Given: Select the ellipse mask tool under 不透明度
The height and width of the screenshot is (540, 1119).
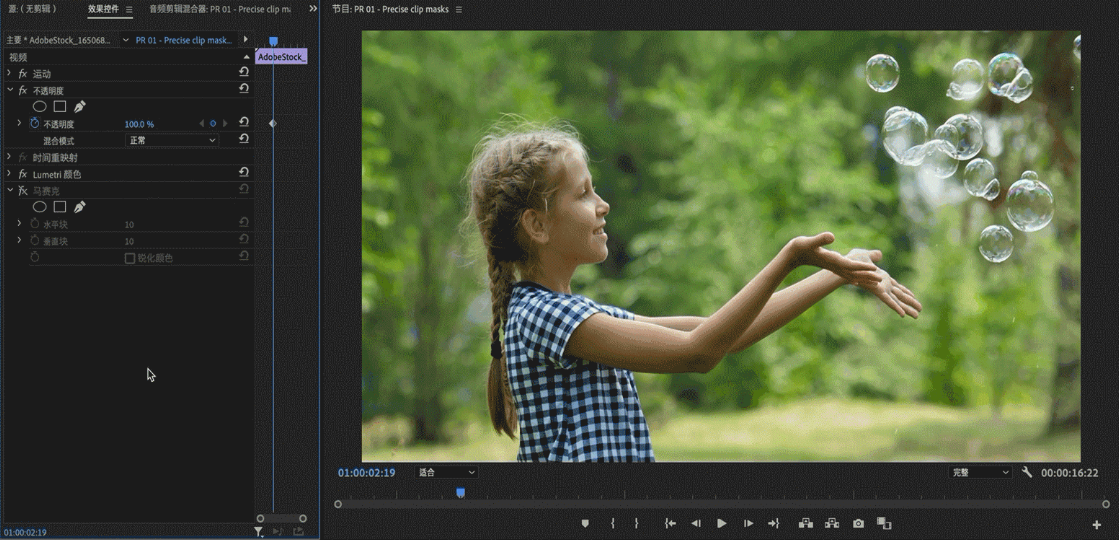Looking at the screenshot, I should click(x=40, y=107).
